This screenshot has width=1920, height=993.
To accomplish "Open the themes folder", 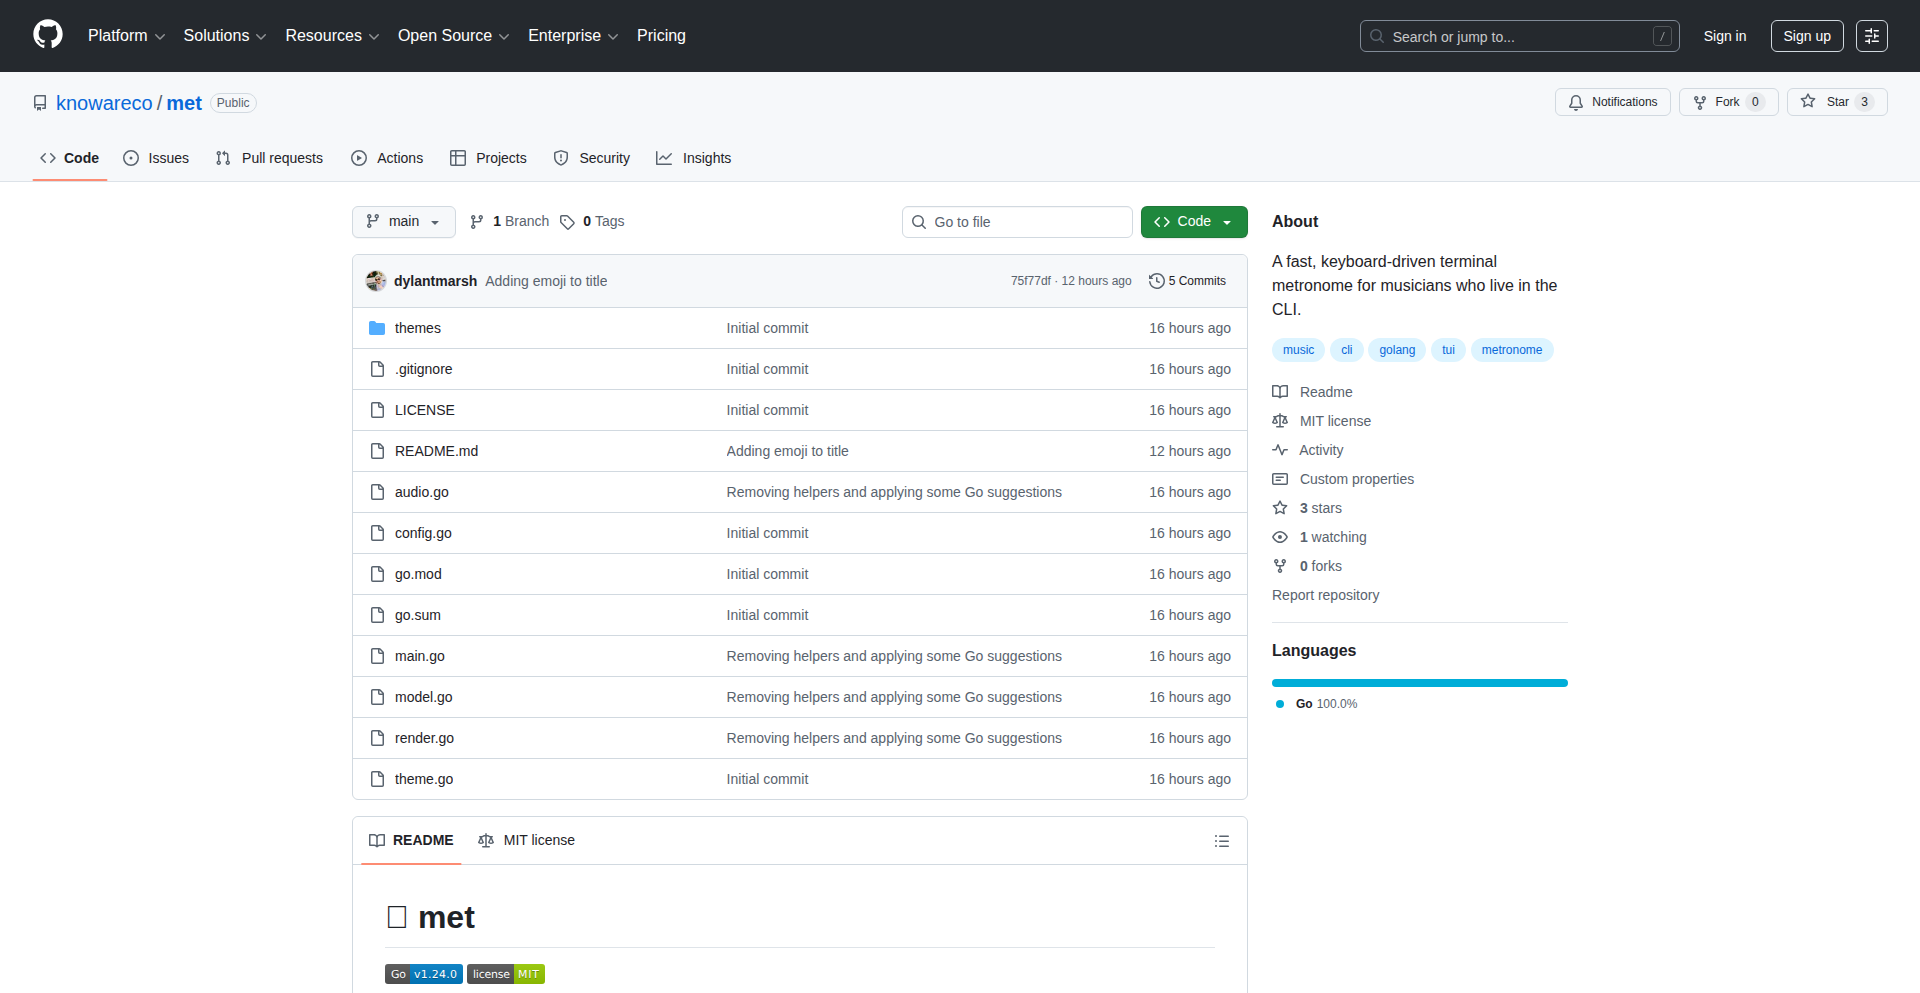I will pos(417,328).
